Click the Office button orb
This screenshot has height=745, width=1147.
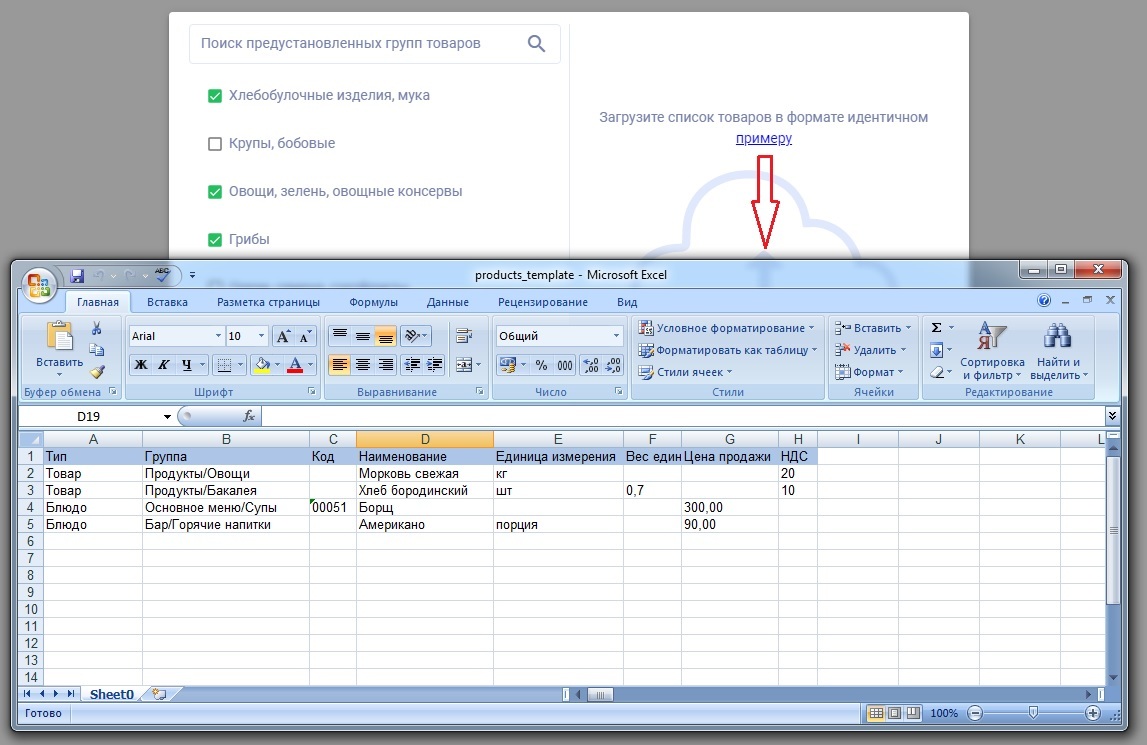pos(38,284)
